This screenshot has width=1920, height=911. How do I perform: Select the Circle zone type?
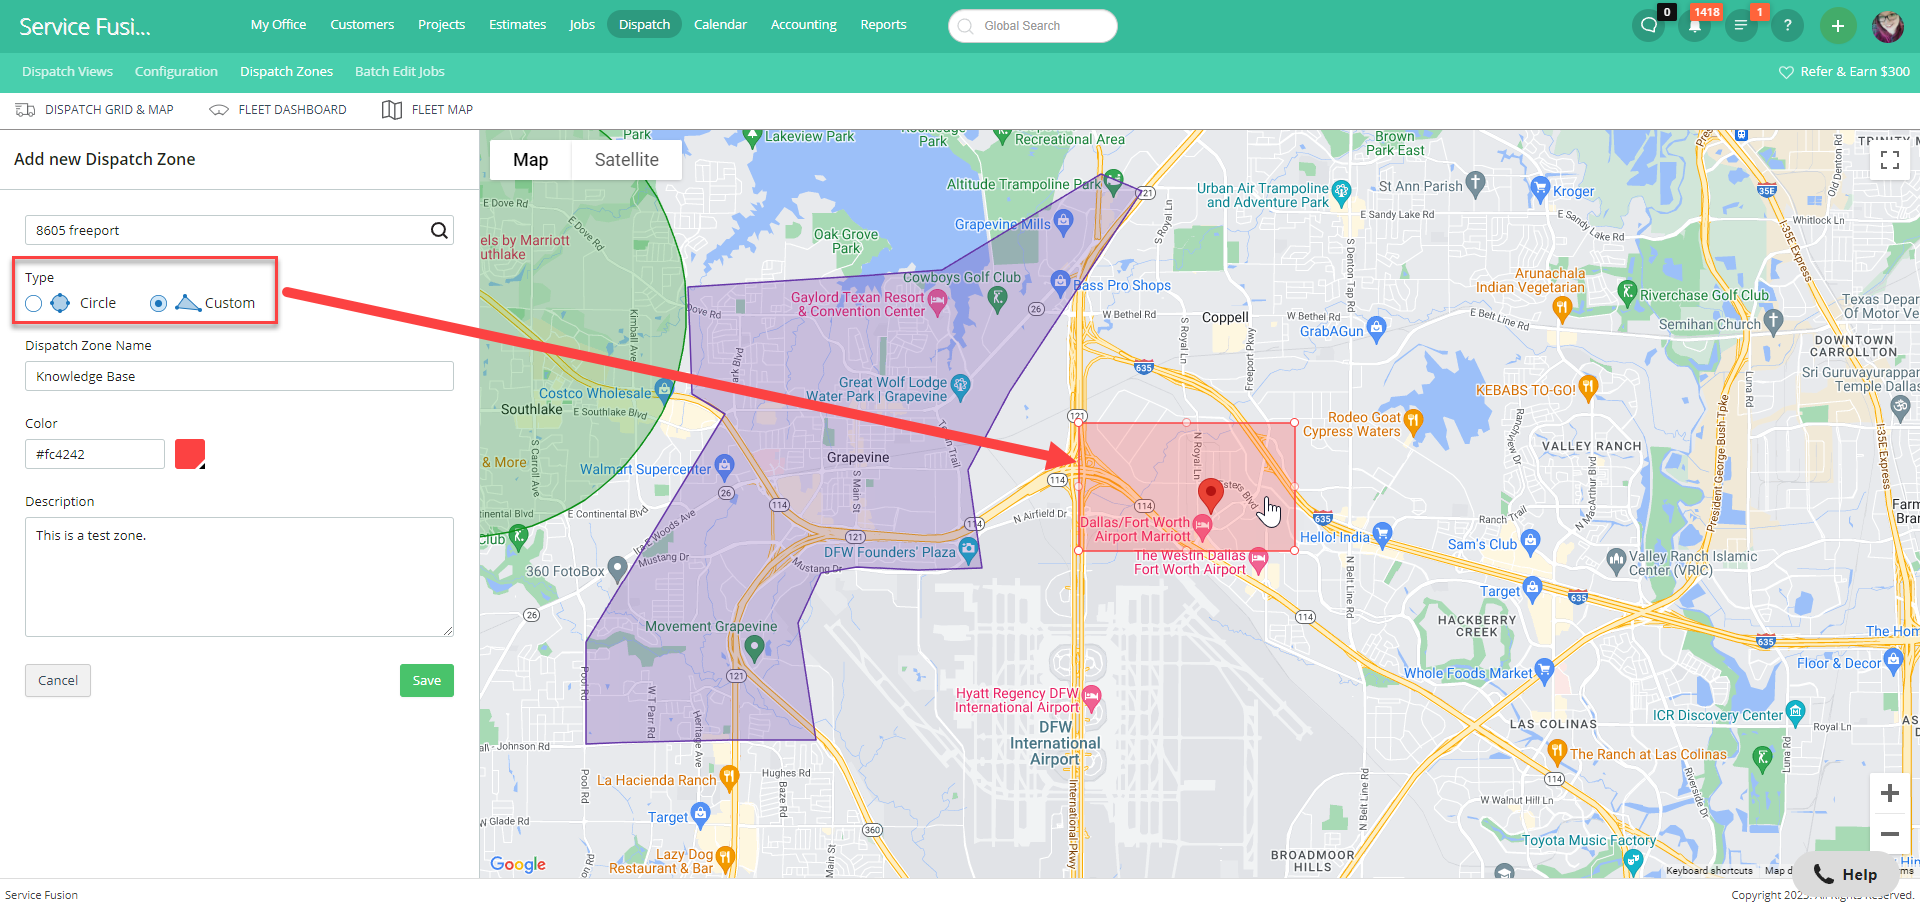34,303
